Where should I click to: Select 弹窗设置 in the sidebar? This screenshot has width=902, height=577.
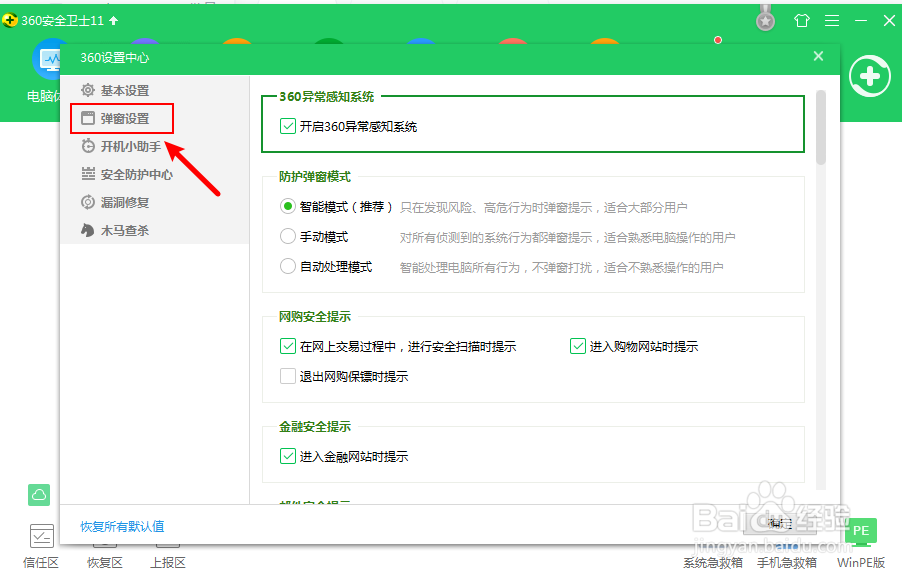pos(125,119)
